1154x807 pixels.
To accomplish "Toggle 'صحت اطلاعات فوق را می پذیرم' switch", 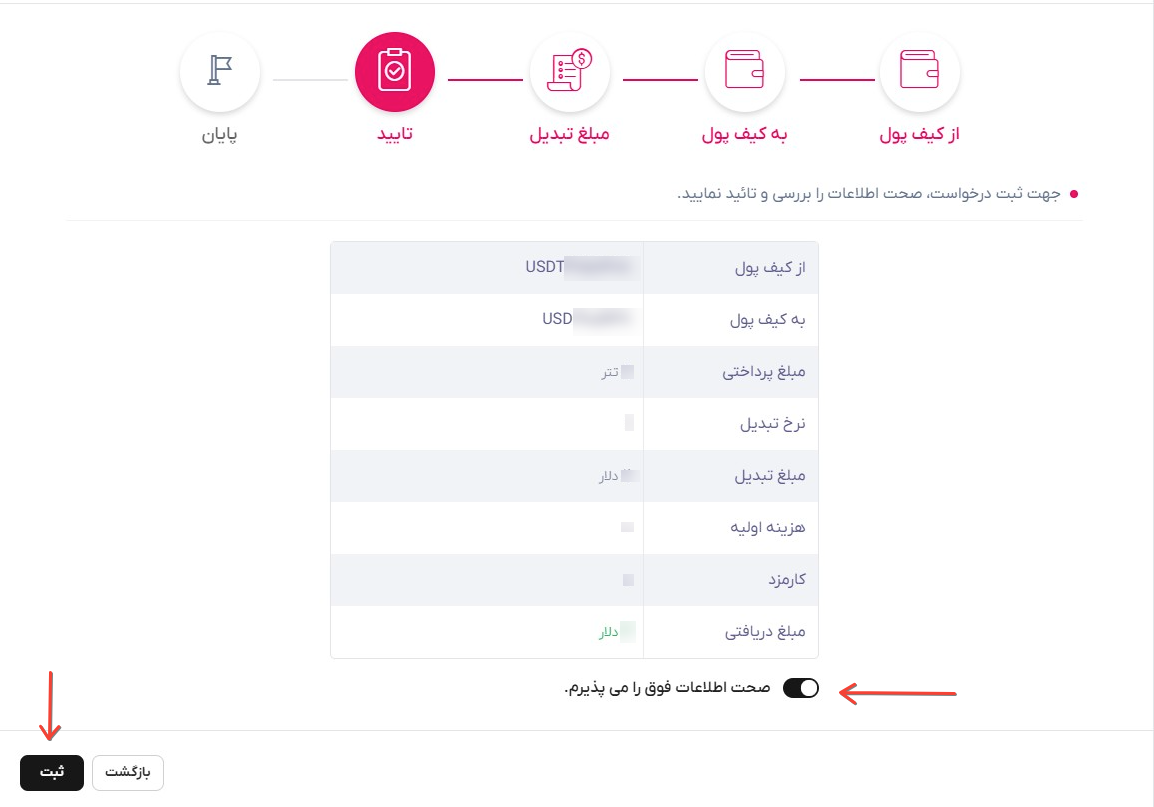I will tap(801, 688).
